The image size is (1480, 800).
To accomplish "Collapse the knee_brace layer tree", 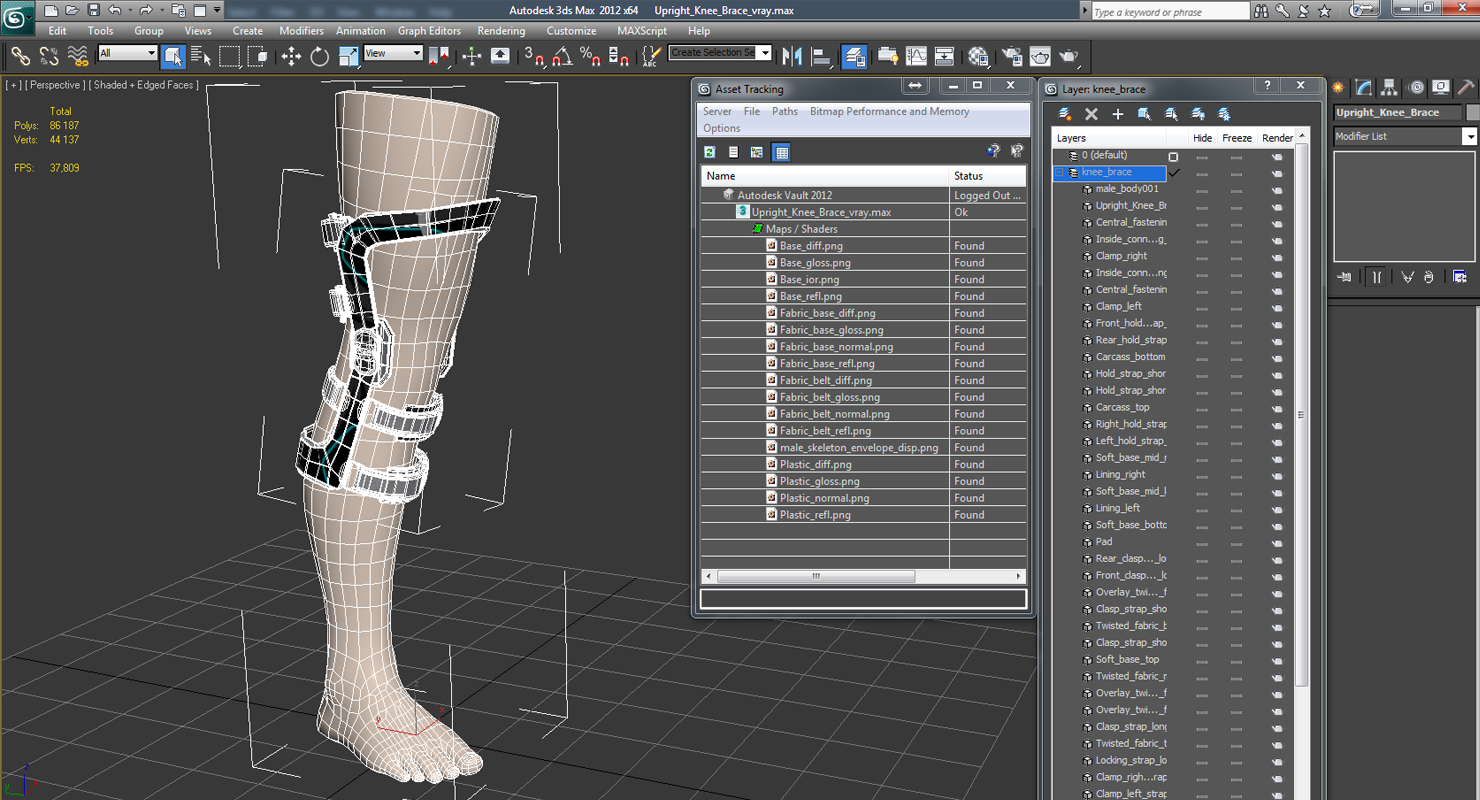I will (1059, 172).
